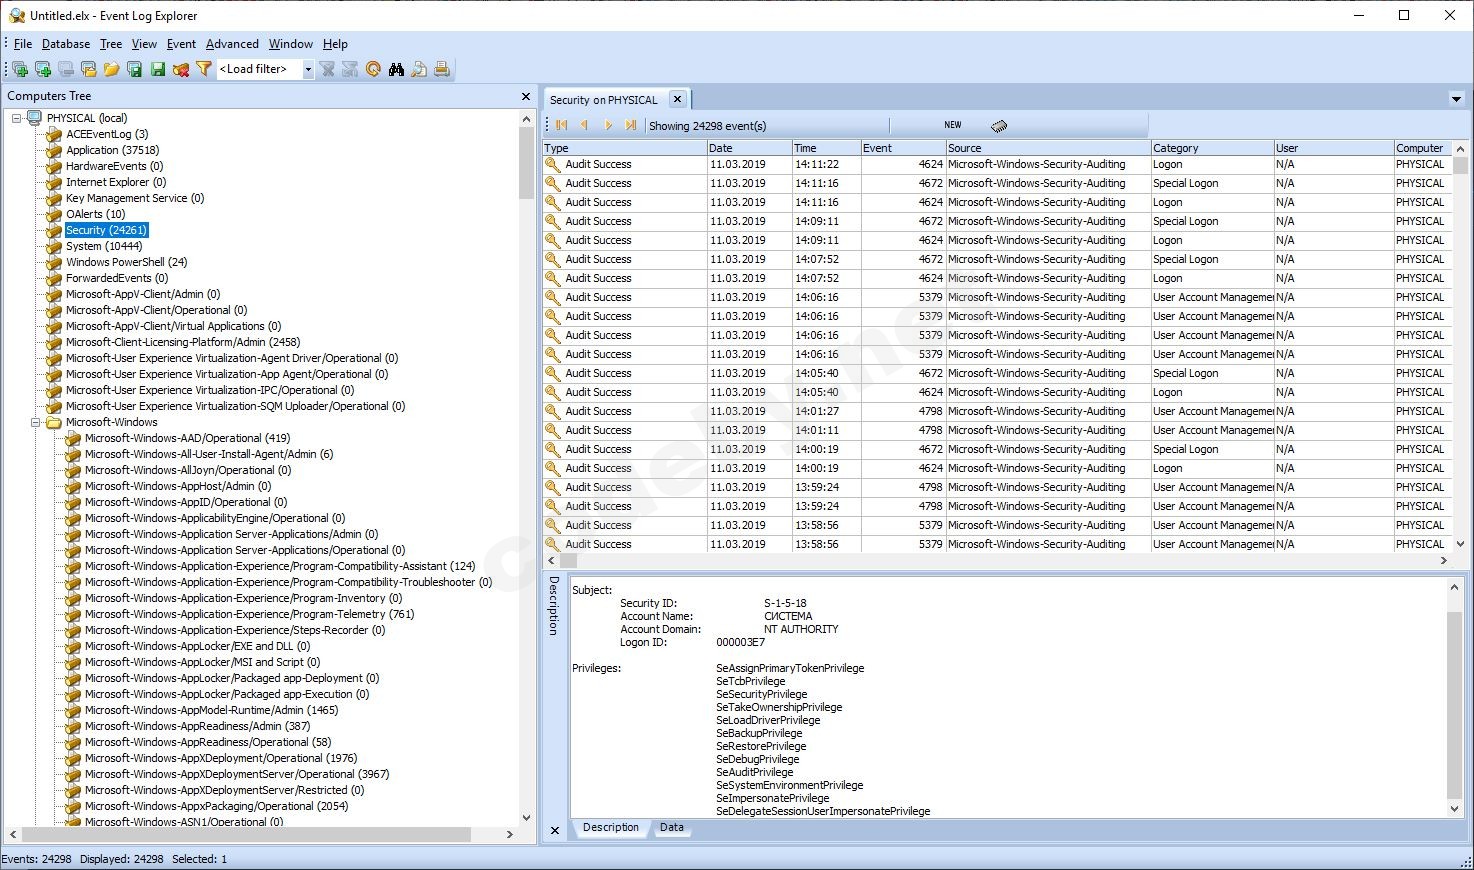
Task: Select System (10444) log in tree
Action: click(104, 246)
